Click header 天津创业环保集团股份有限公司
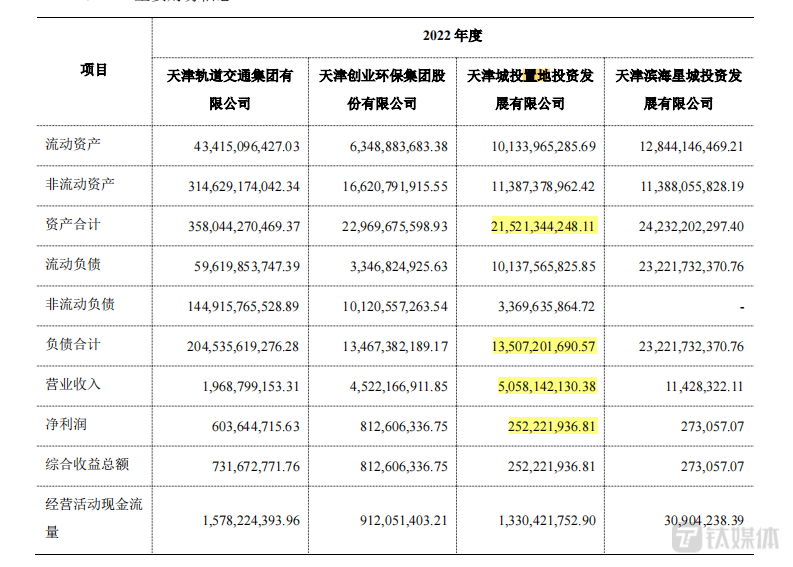 (382, 90)
